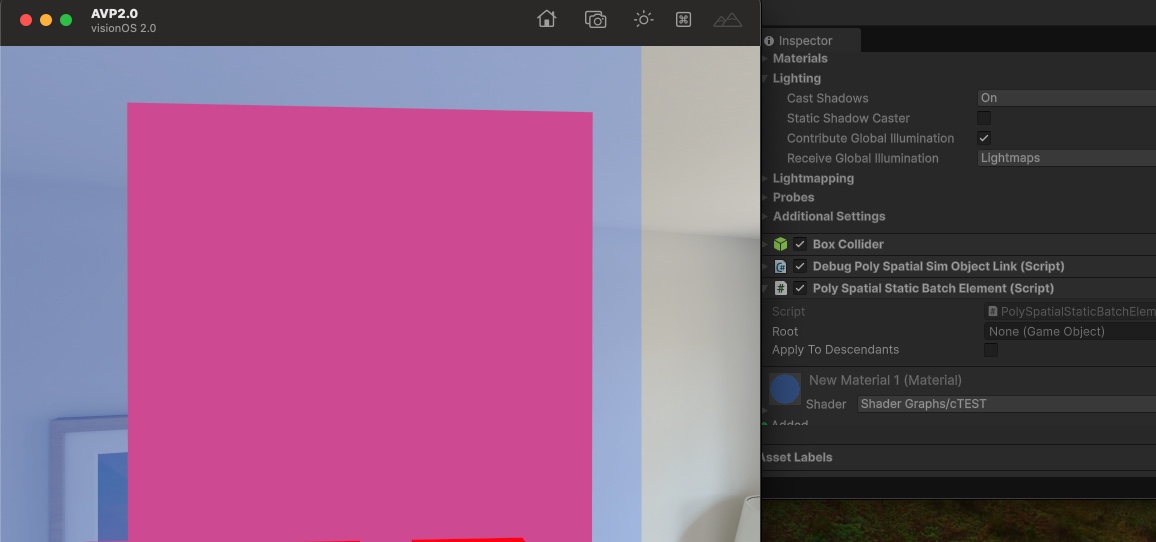Change lighting via the sun icon
The image size is (1156, 542).
[643, 19]
